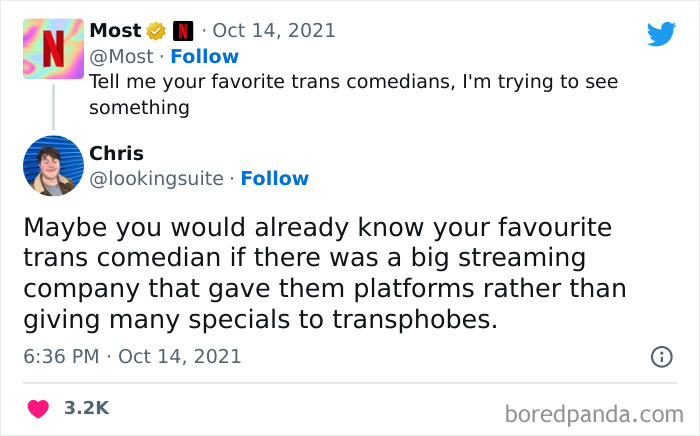Viewport: 700px width, 436px height.
Task: Click the thread line linking the tweets
Action: click(52, 108)
